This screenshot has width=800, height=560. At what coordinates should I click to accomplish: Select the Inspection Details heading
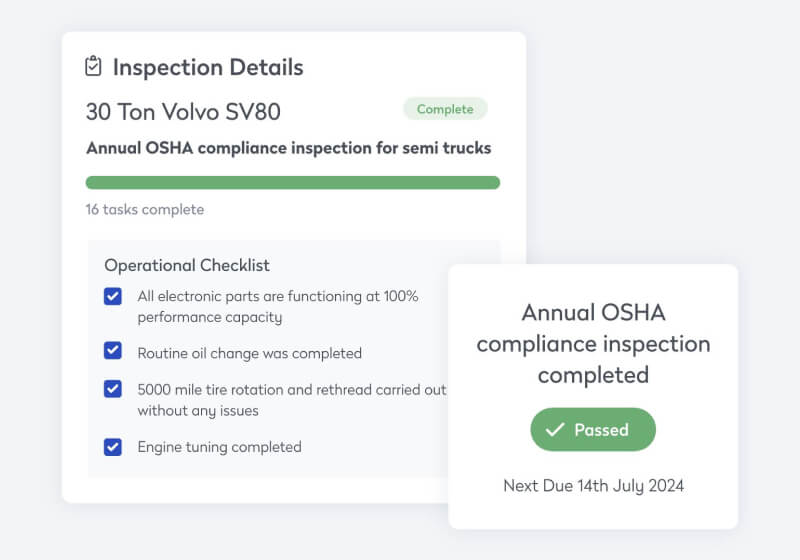208,68
